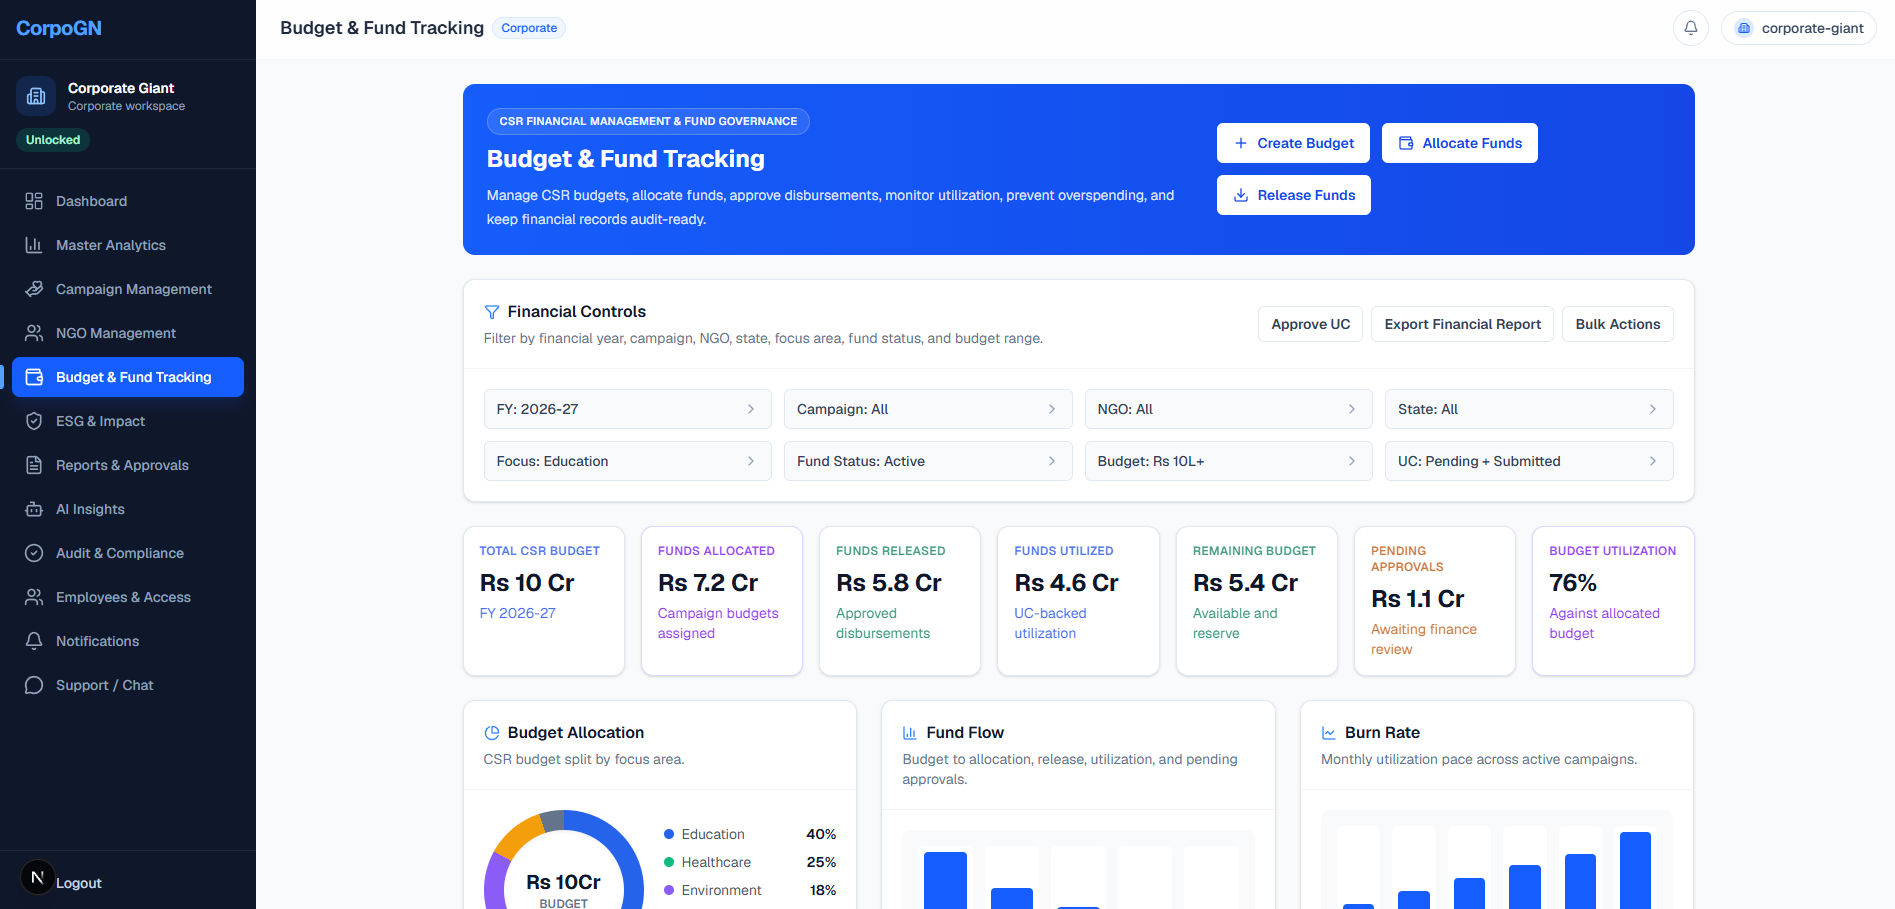Click the line chart icon beside Burn Rate

1329,733
